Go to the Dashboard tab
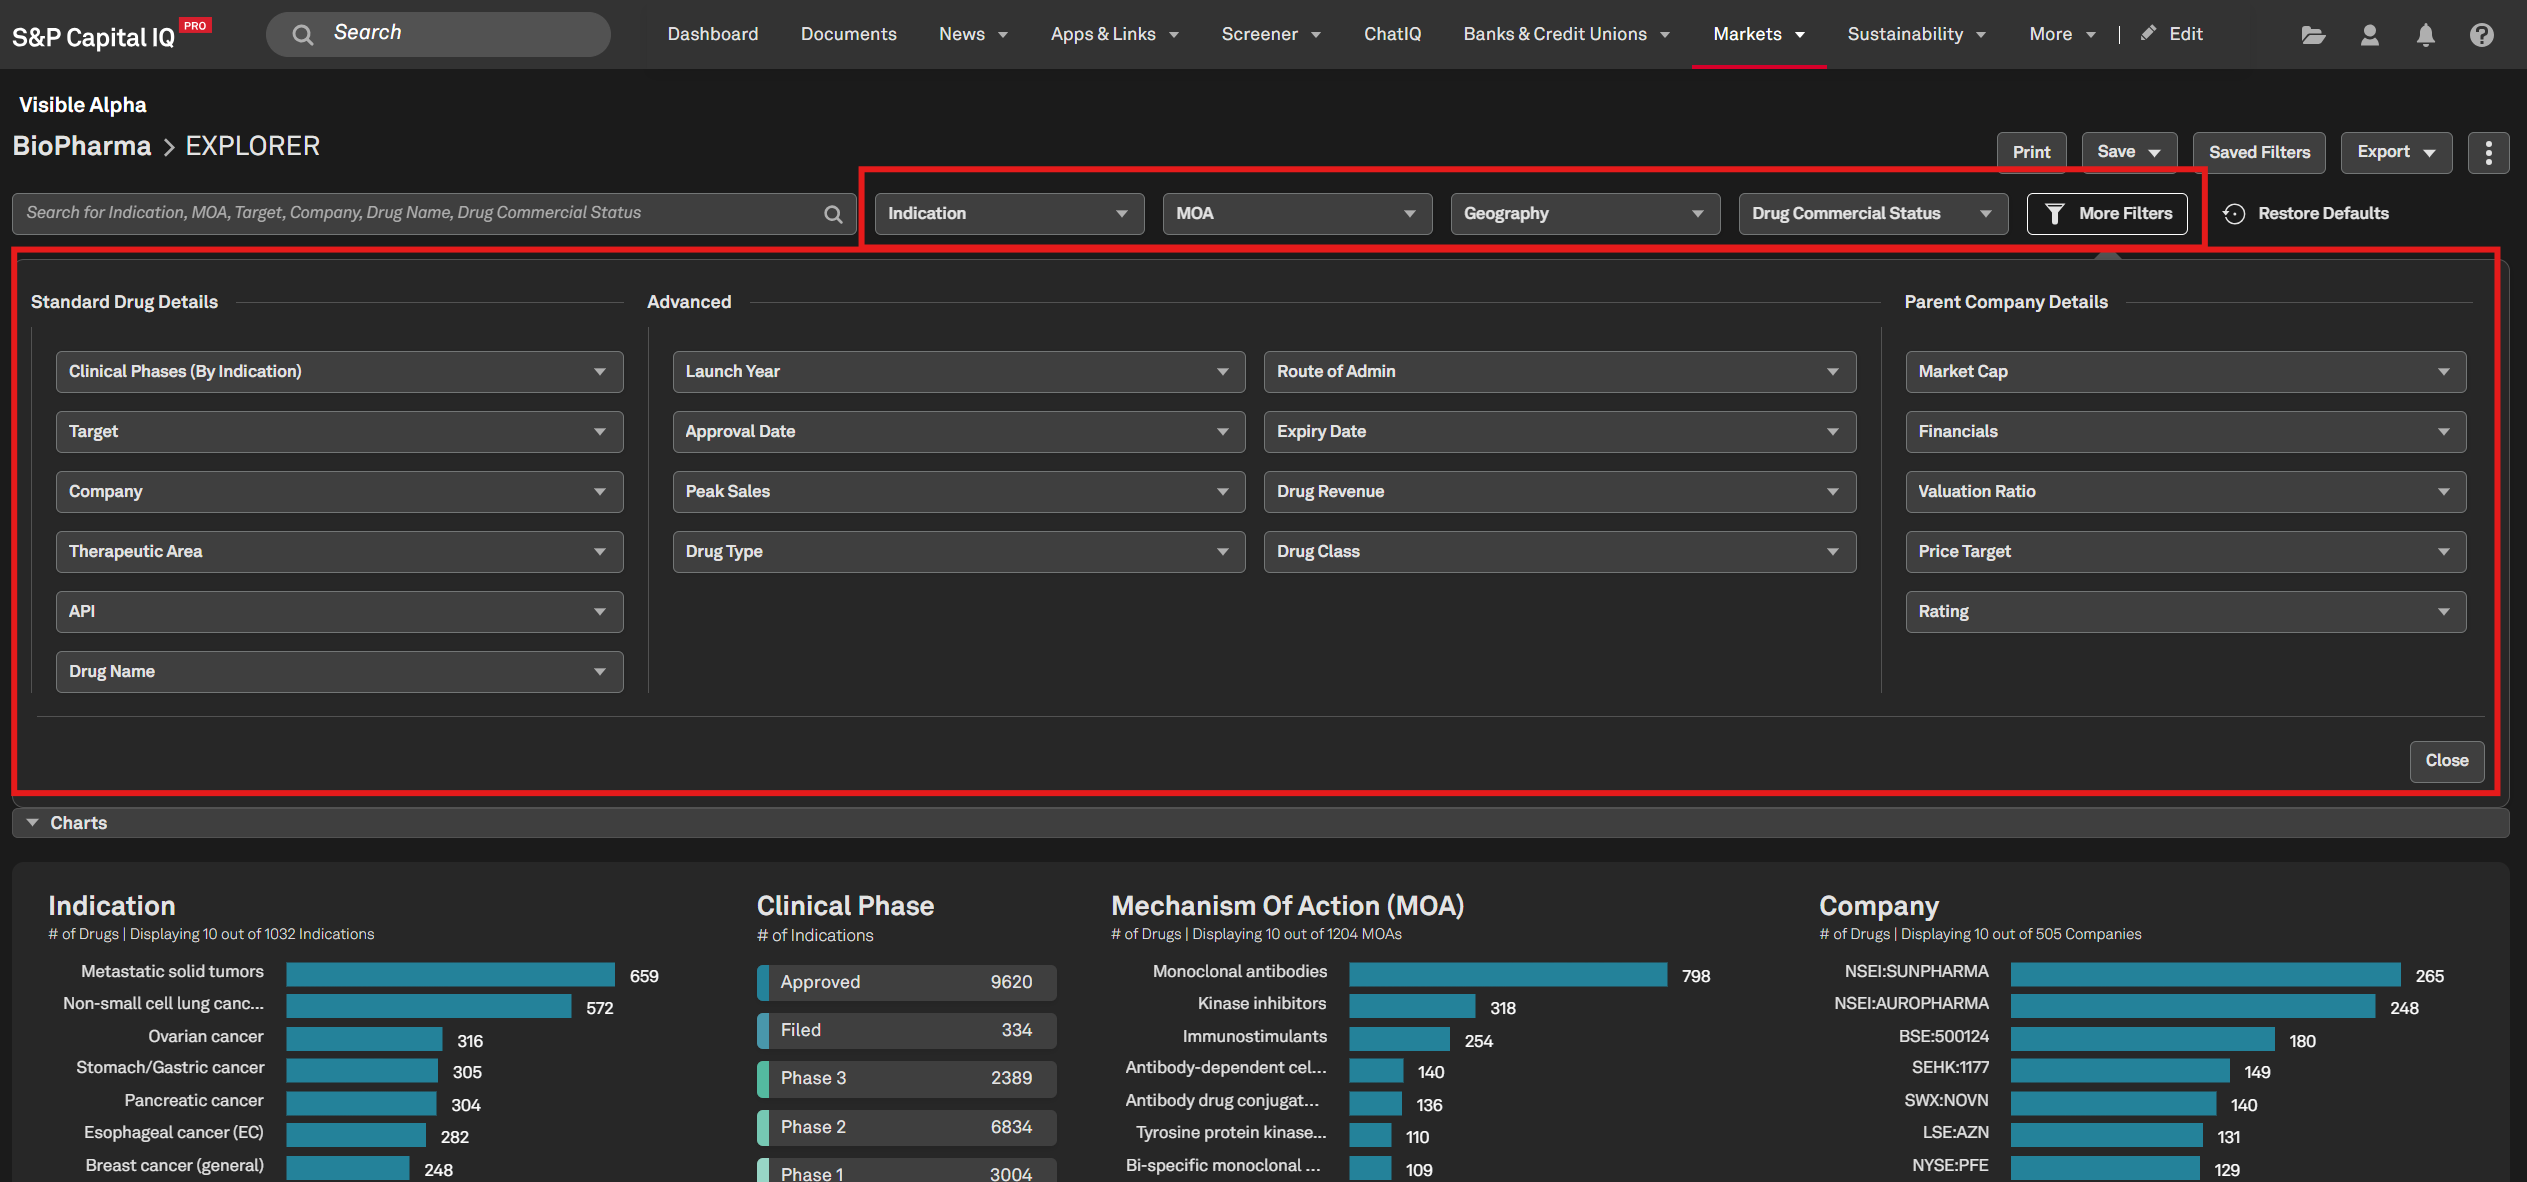This screenshot has width=2527, height=1182. (x=712, y=34)
